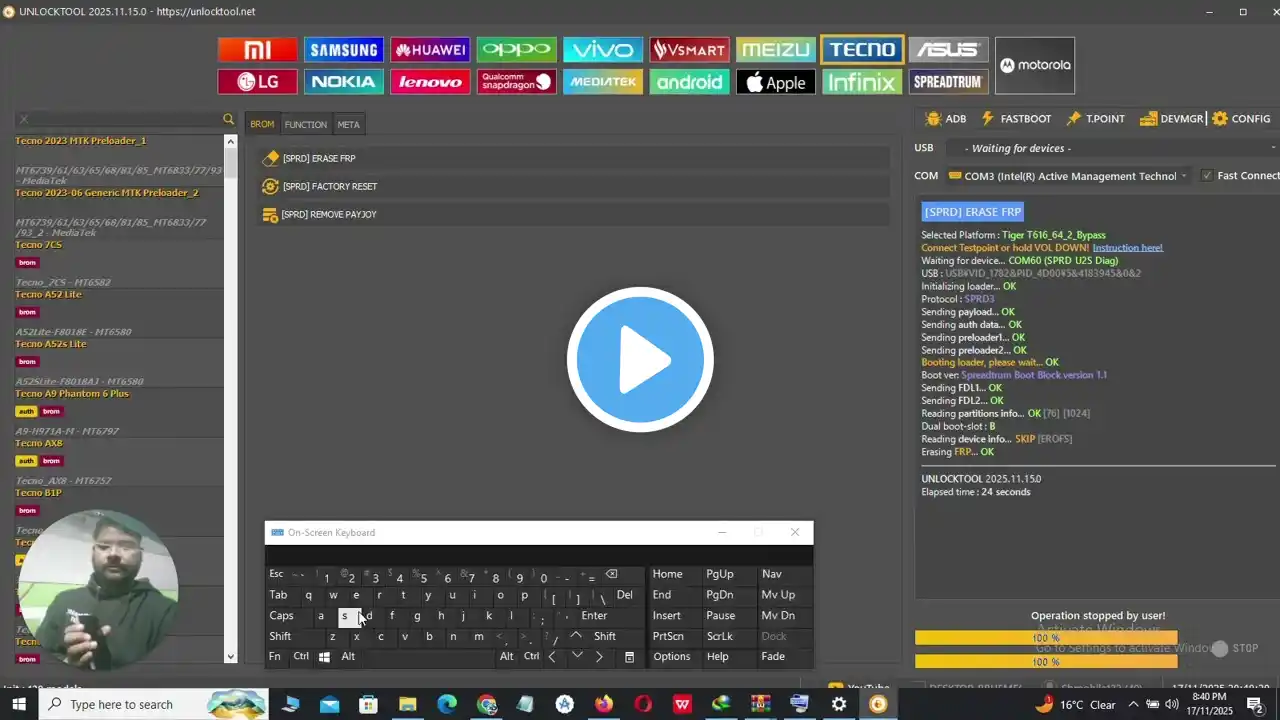Select the OPPO brand logo
1280x720 pixels.
pos(516,50)
